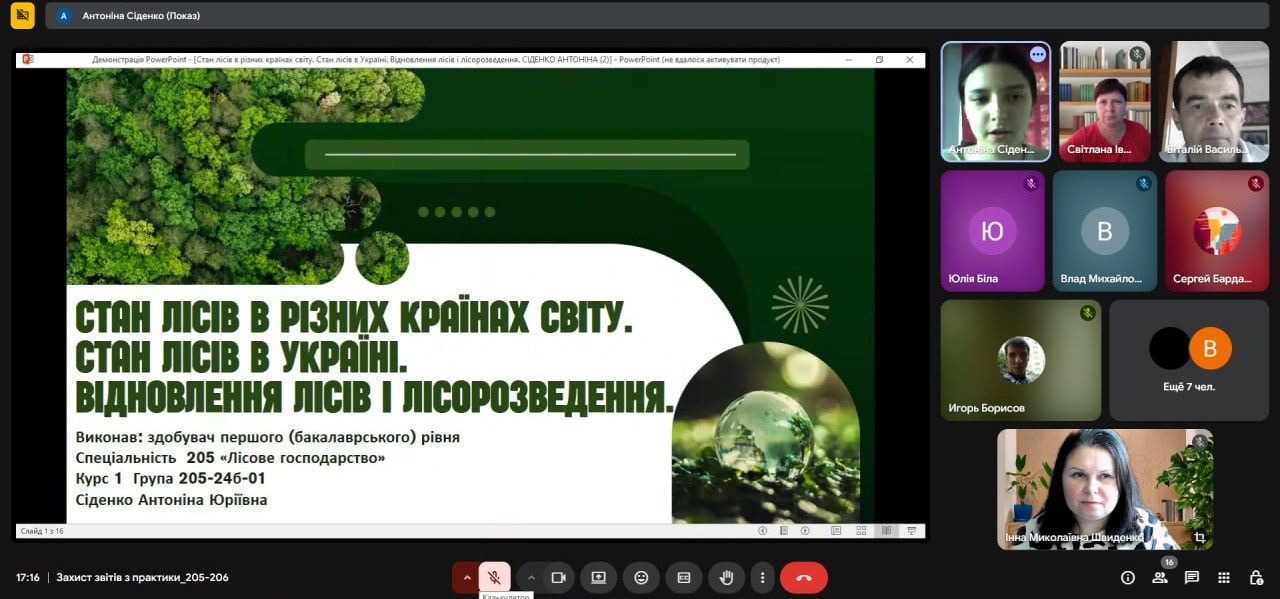Click the Слайд 1 з 16 status text

pyautogui.click(x=42, y=531)
